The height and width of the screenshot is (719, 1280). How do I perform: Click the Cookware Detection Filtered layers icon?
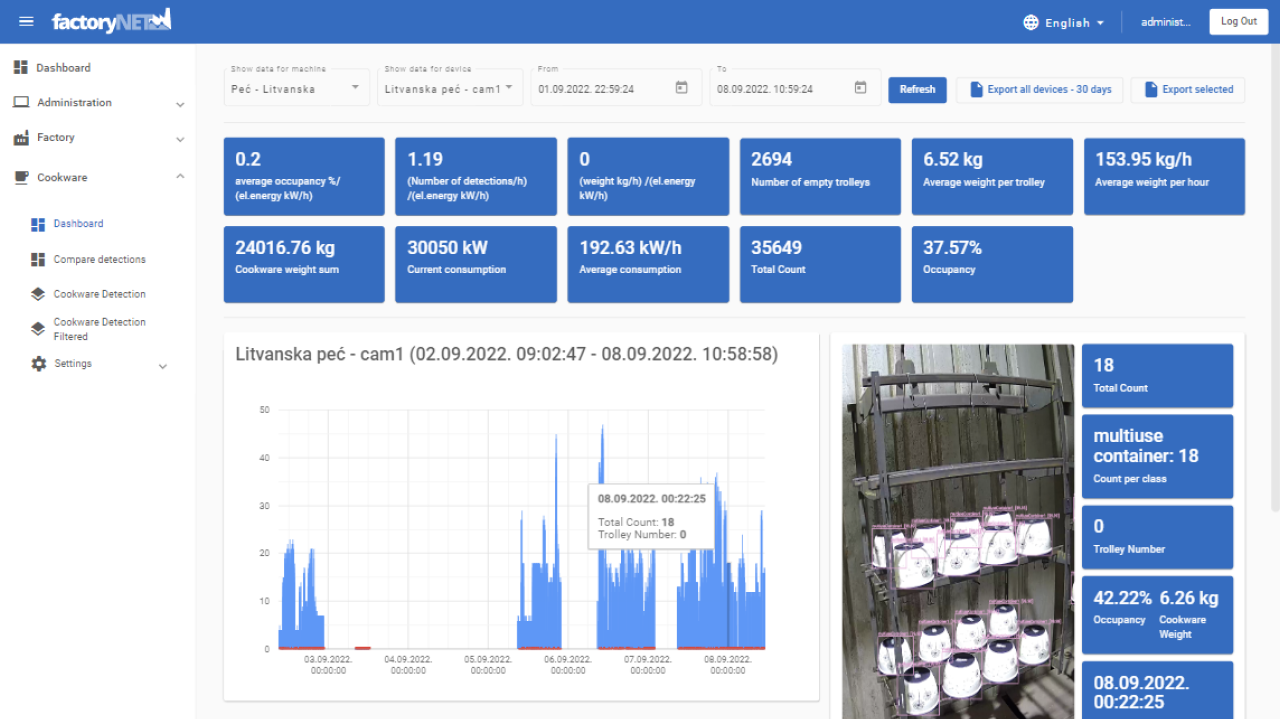pyautogui.click(x=38, y=329)
